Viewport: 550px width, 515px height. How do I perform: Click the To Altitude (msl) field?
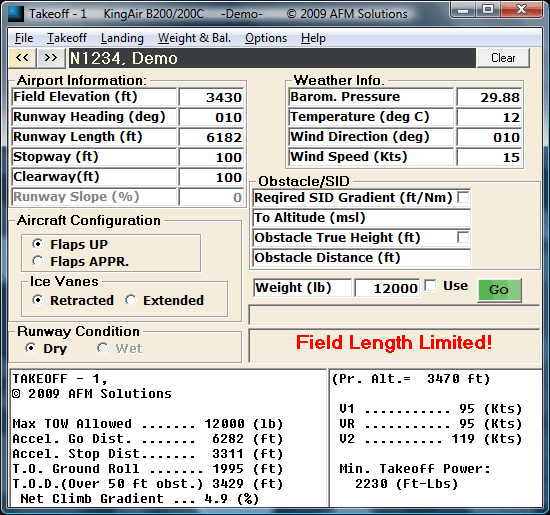tap(362, 218)
